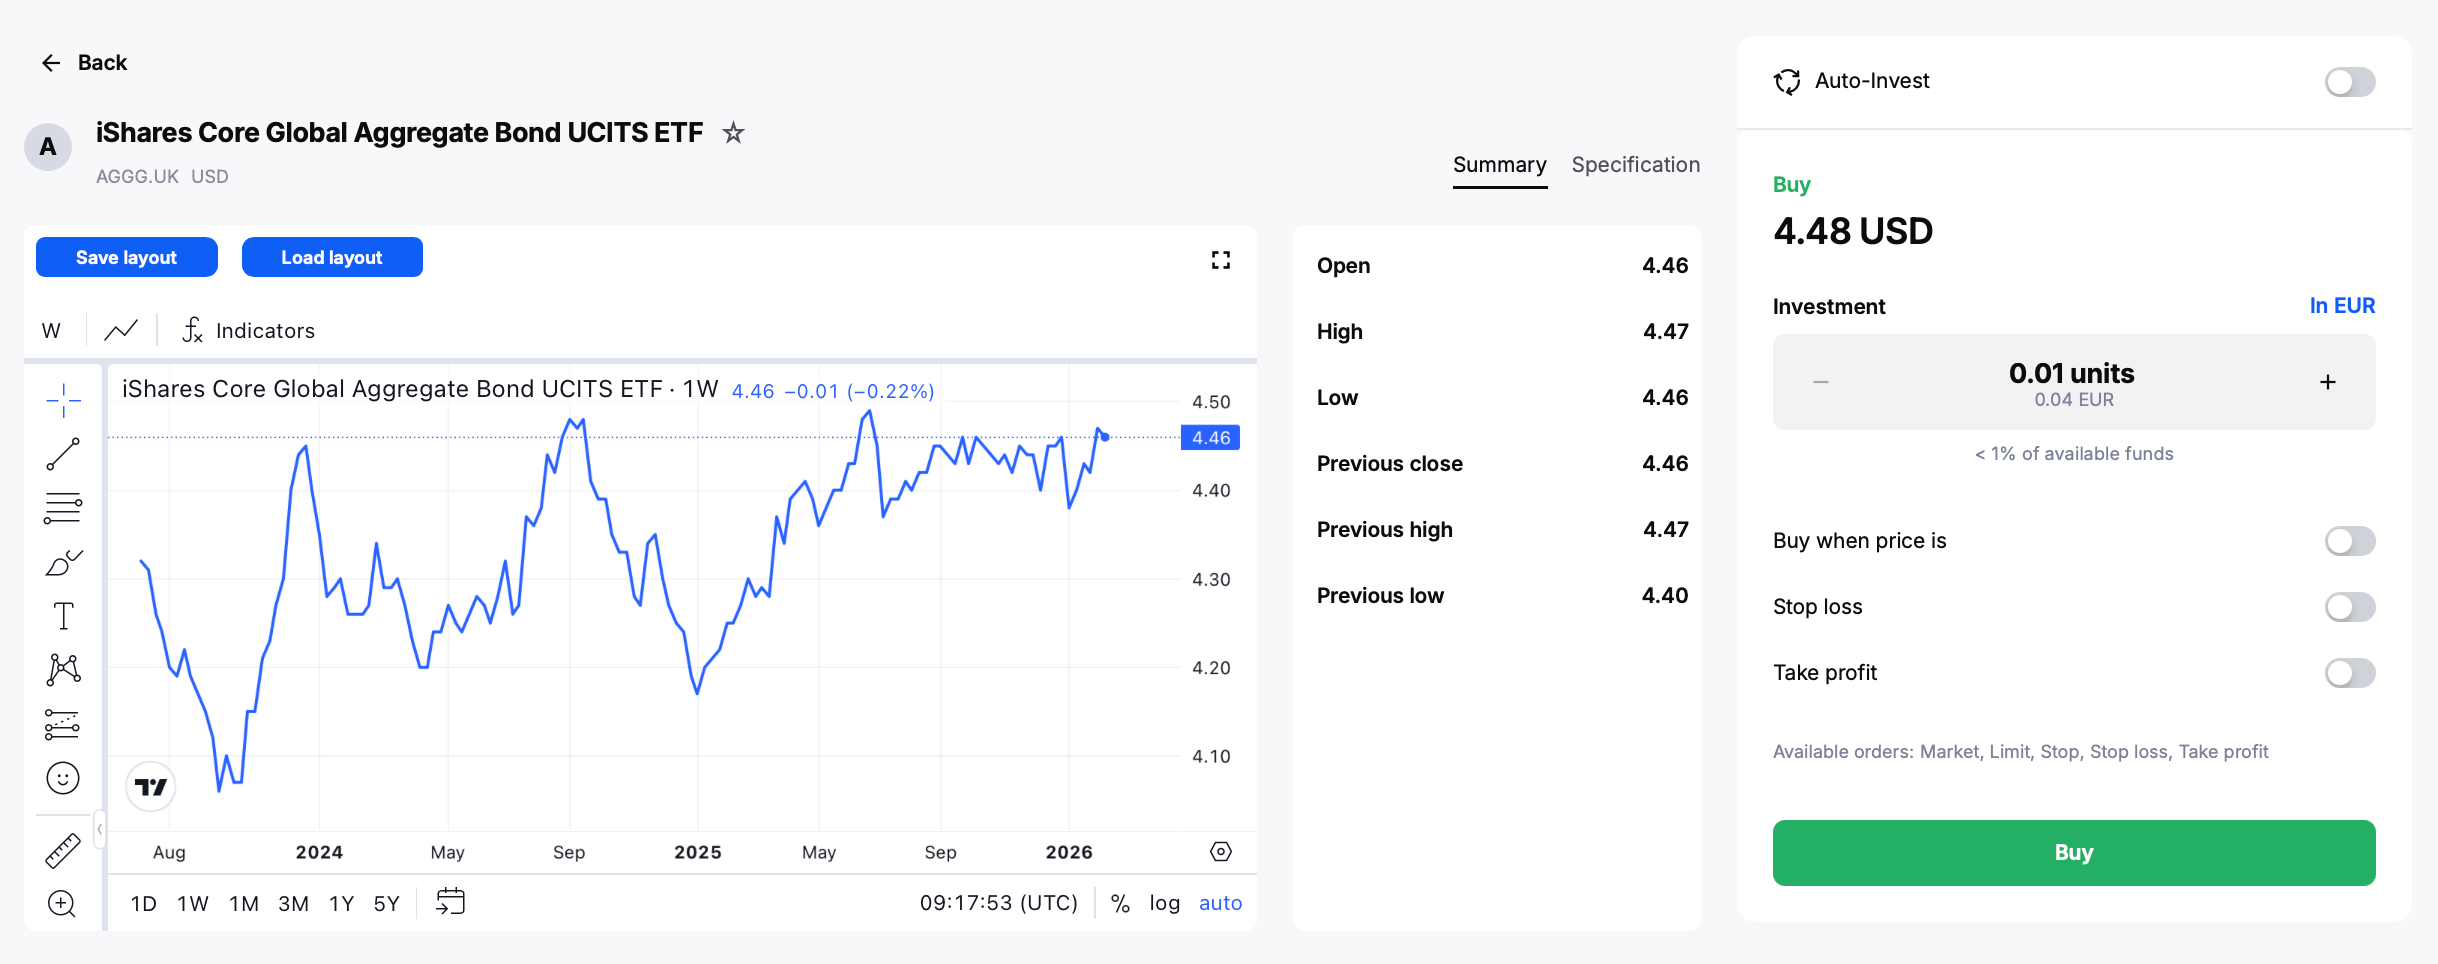
Task: Decrease investment units with minus
Action: 1820,382
